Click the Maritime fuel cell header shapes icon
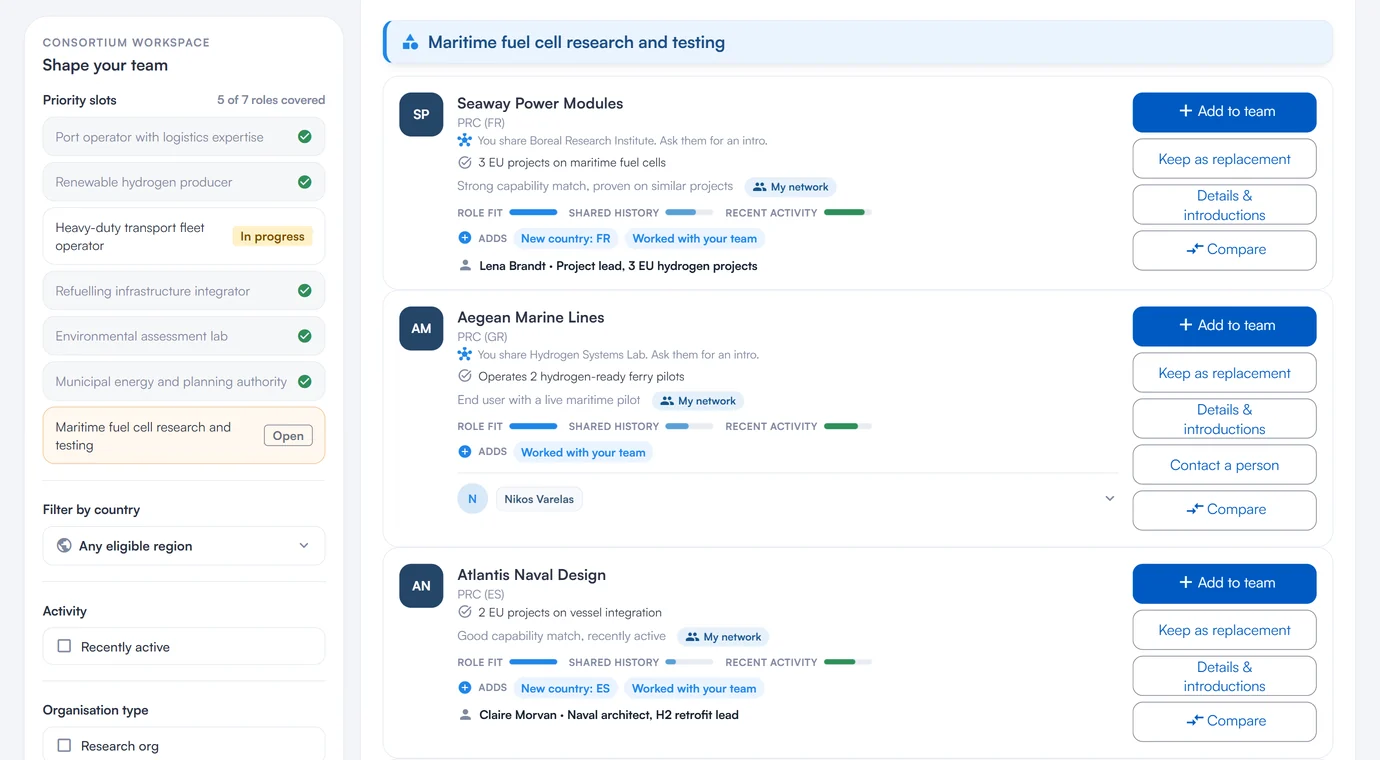The width and height of the screenshot is (1380, 760). pyautogui.click(x=410, y=42)
